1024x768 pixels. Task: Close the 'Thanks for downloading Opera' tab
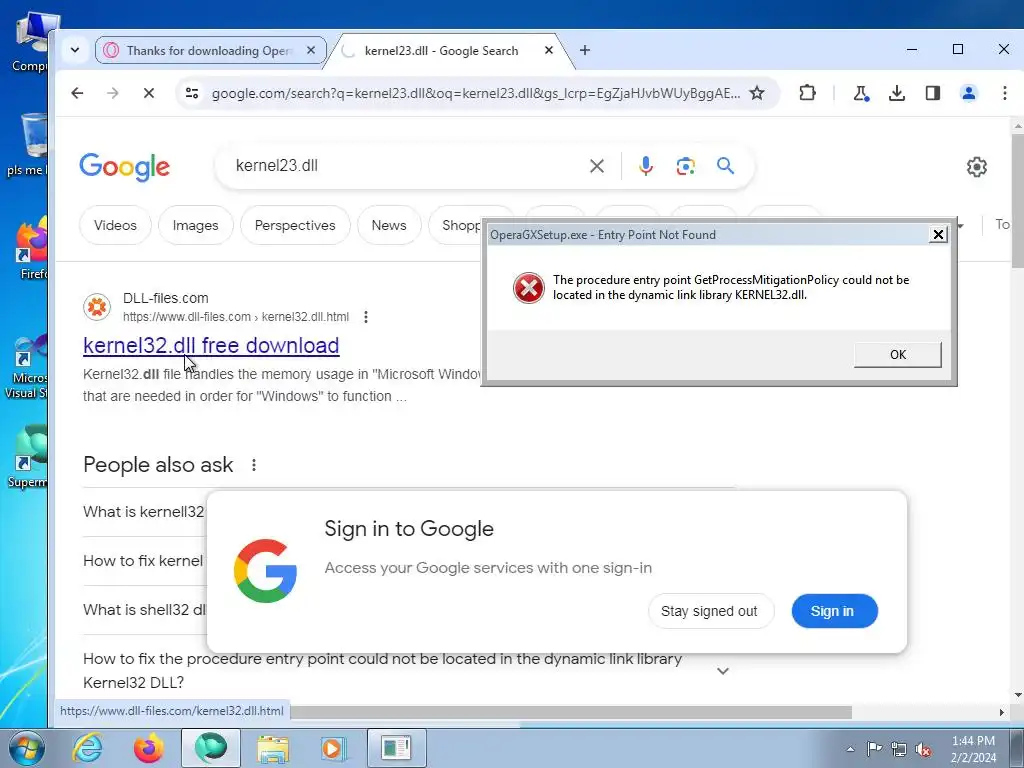point(311,50)
